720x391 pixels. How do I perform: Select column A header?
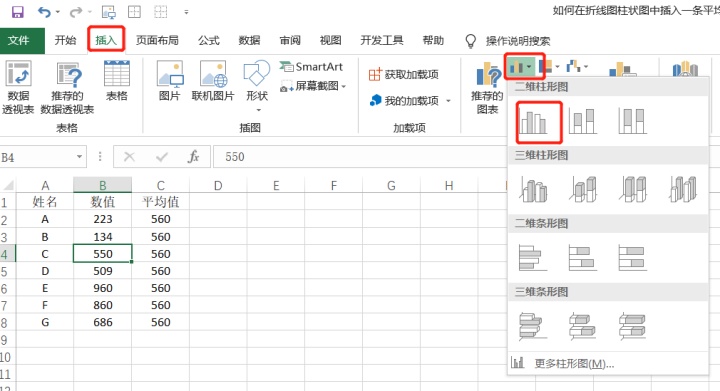coord(45,185)
